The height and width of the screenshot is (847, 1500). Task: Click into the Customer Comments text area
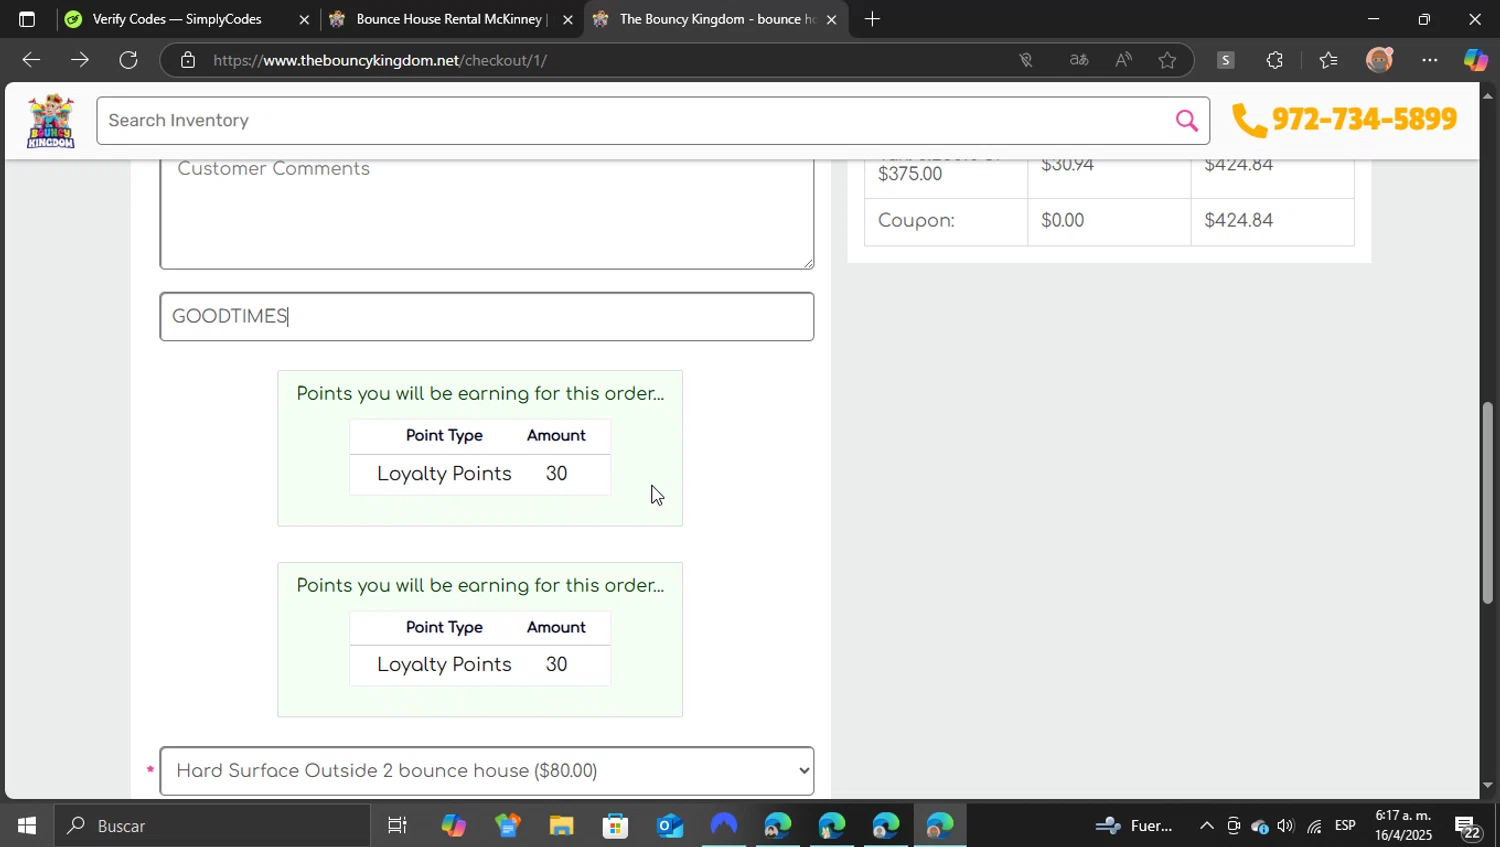[487, 213]
